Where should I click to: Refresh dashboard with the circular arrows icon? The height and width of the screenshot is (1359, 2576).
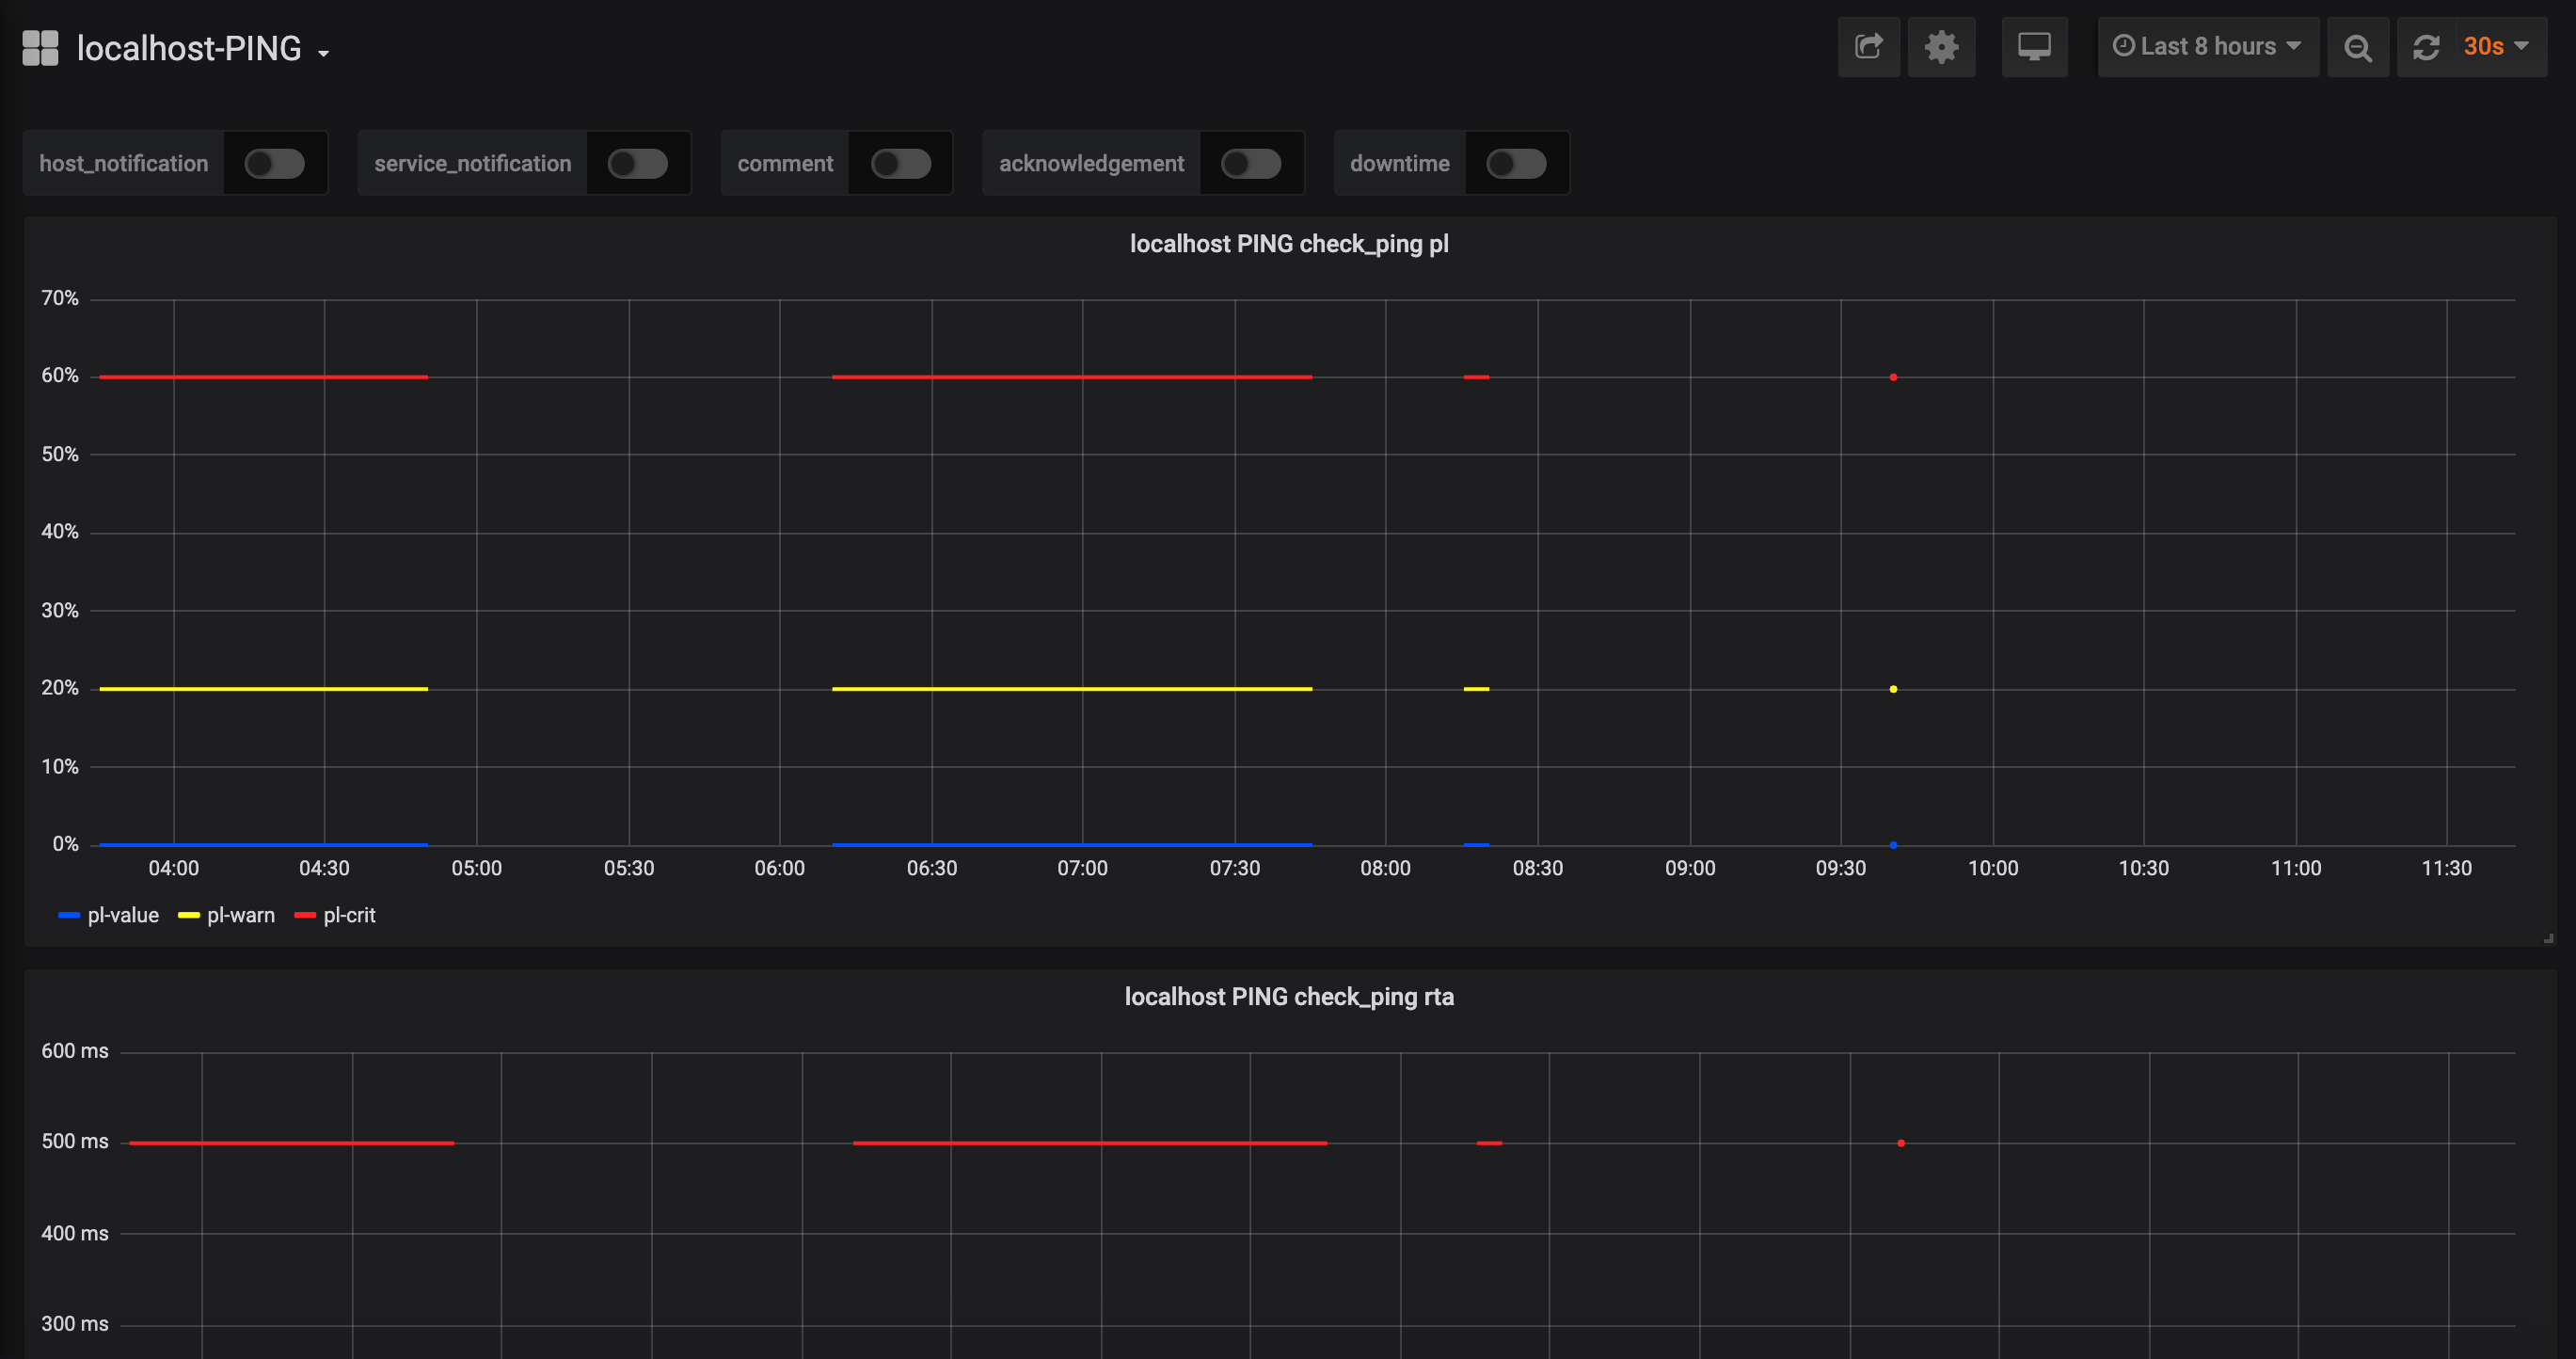click(x=2426, y=47)
